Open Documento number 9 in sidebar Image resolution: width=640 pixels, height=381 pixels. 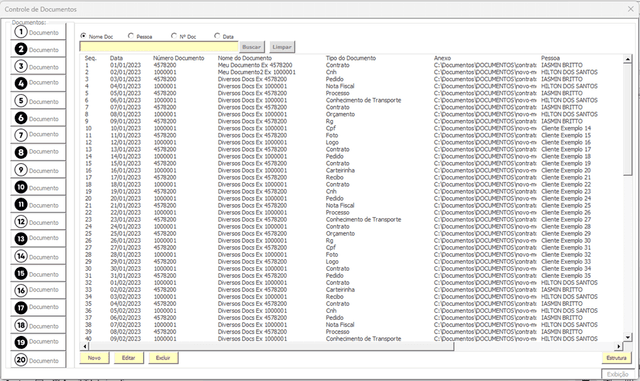point(38,169)
